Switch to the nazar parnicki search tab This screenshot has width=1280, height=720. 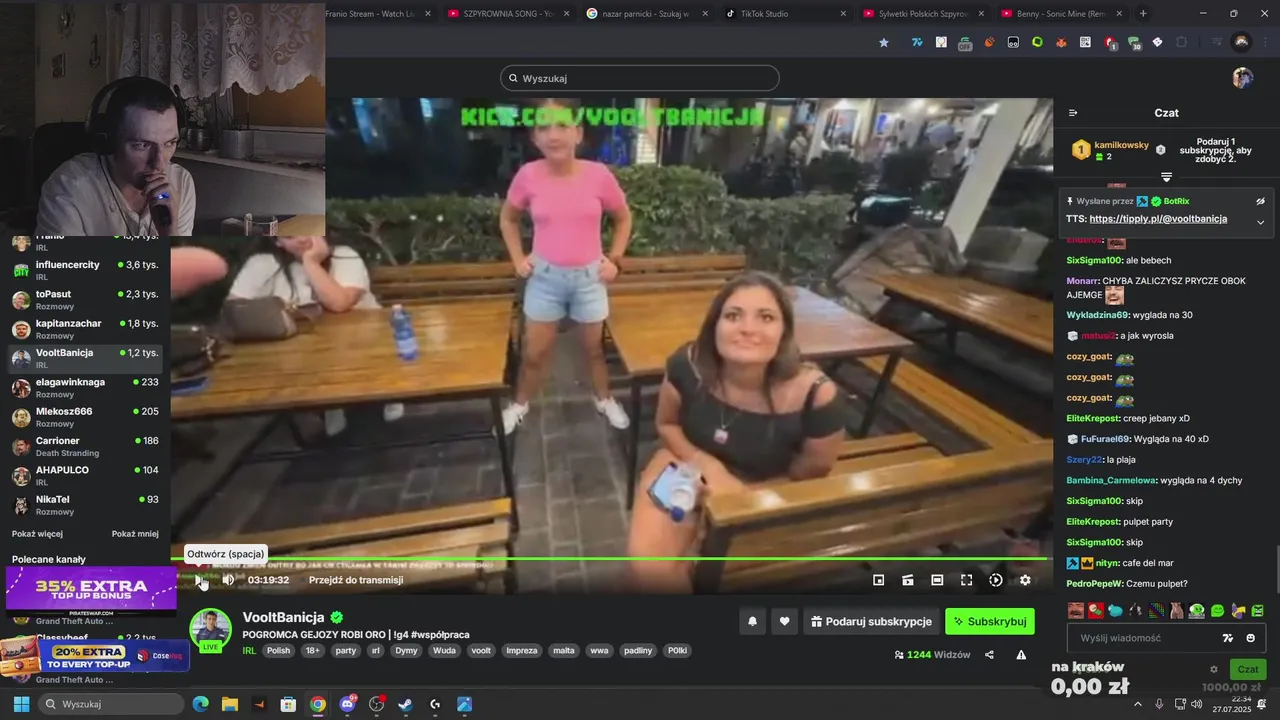pyautogui.click(x=646, y=14)
